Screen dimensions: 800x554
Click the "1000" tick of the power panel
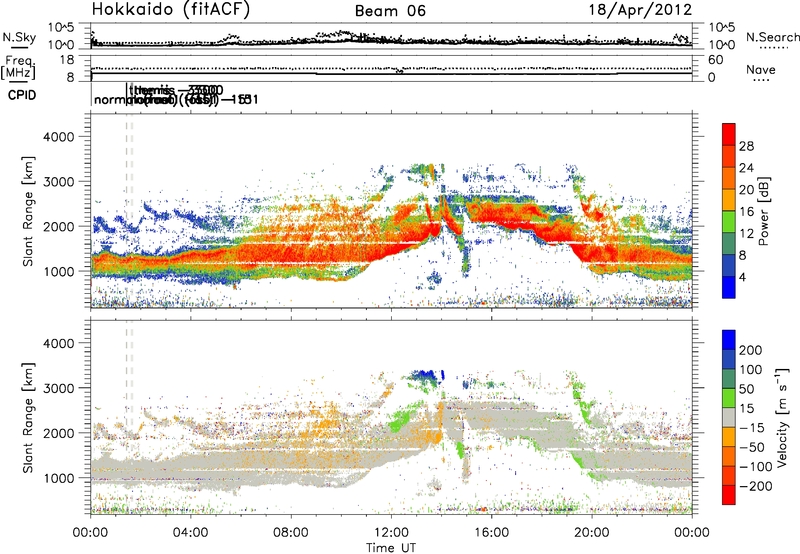coord(58,271)
